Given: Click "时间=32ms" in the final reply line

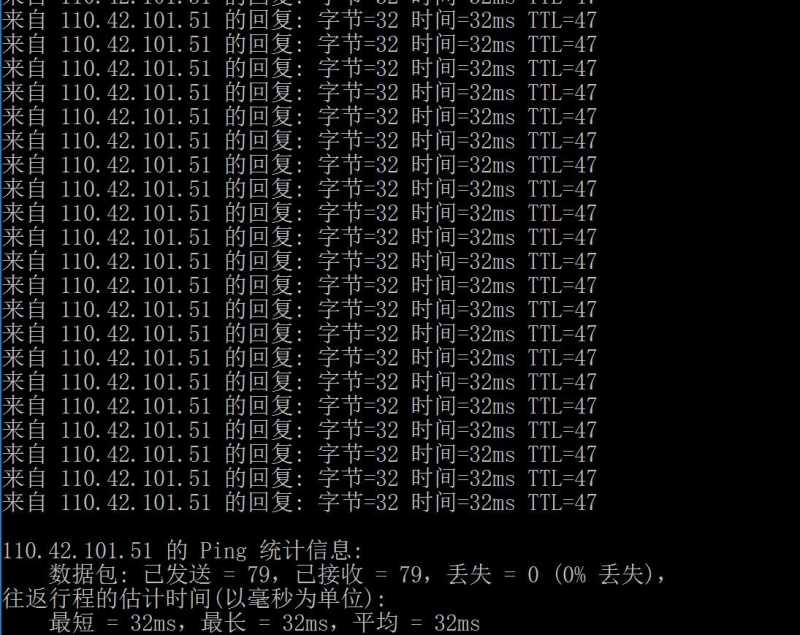Looking at the screenshot, I should [x=463, y=502].
